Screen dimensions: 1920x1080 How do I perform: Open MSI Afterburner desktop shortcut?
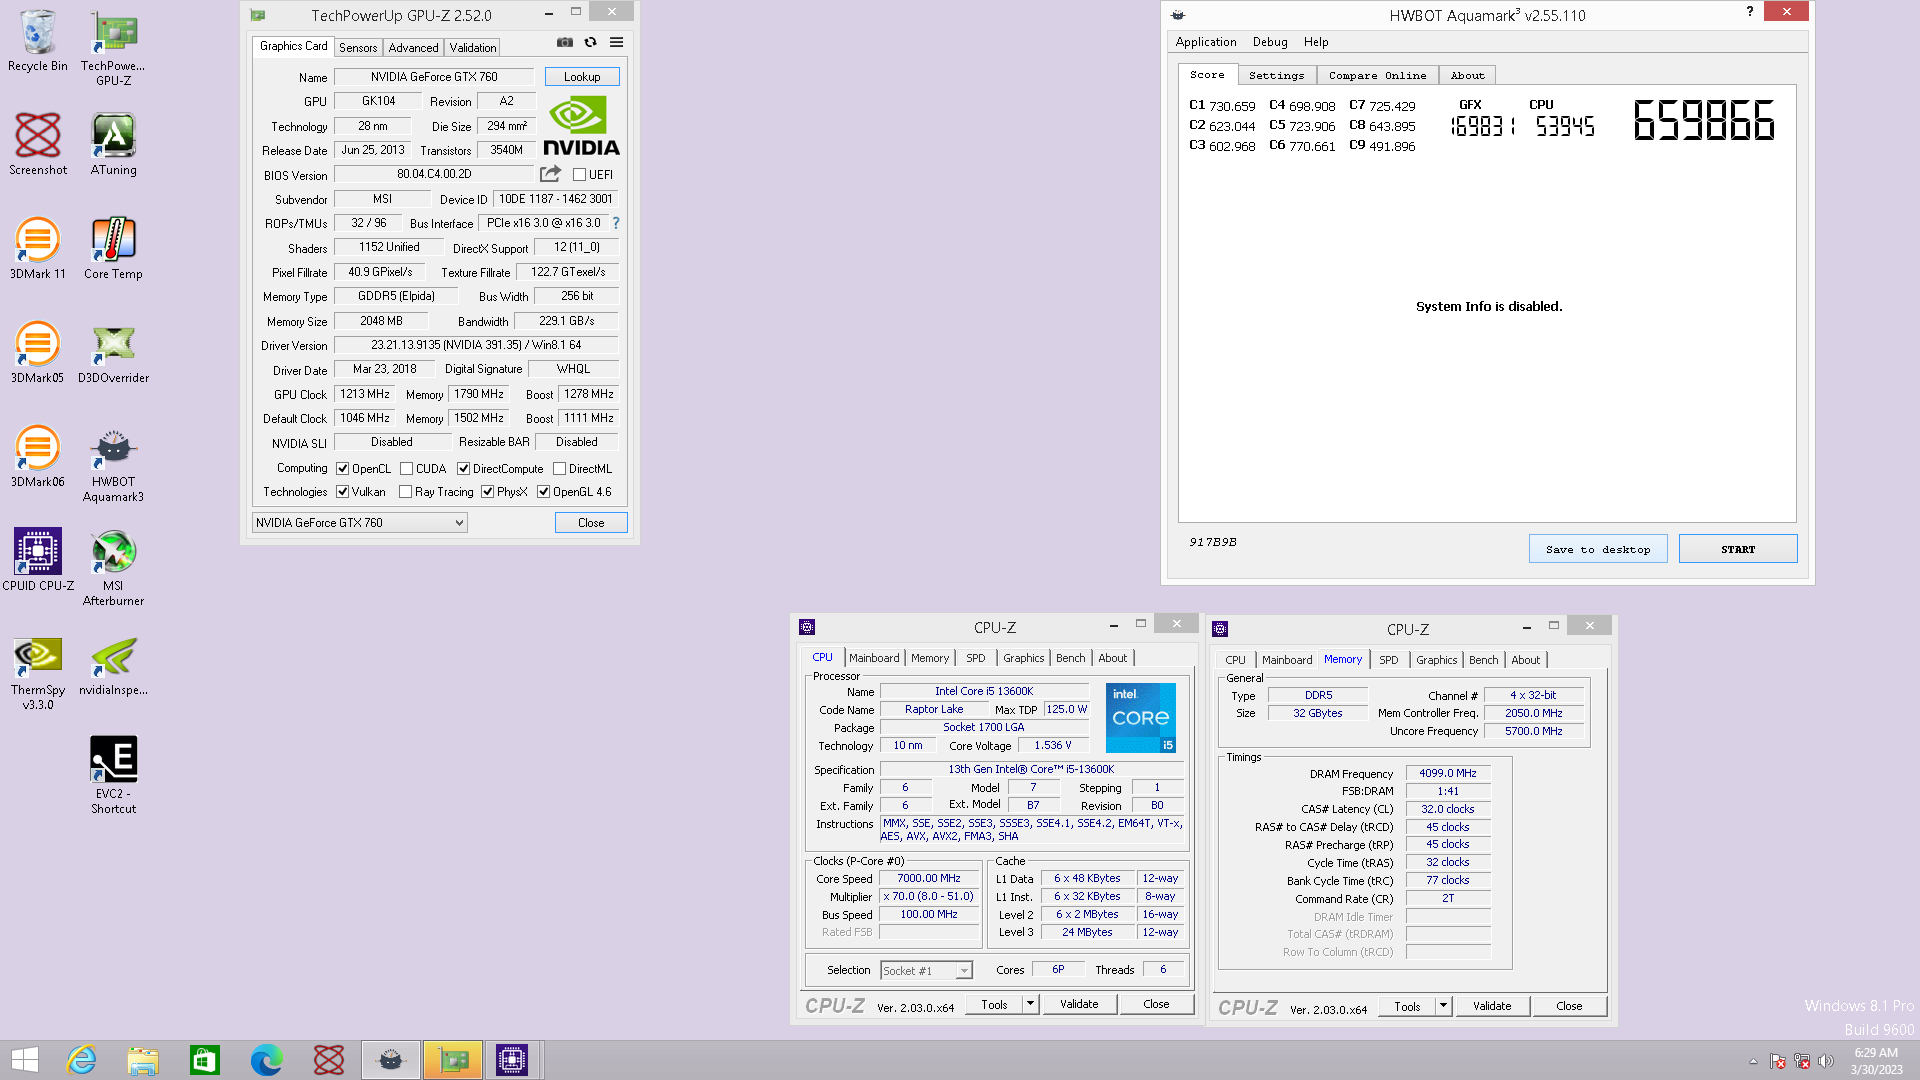[113, 568]
